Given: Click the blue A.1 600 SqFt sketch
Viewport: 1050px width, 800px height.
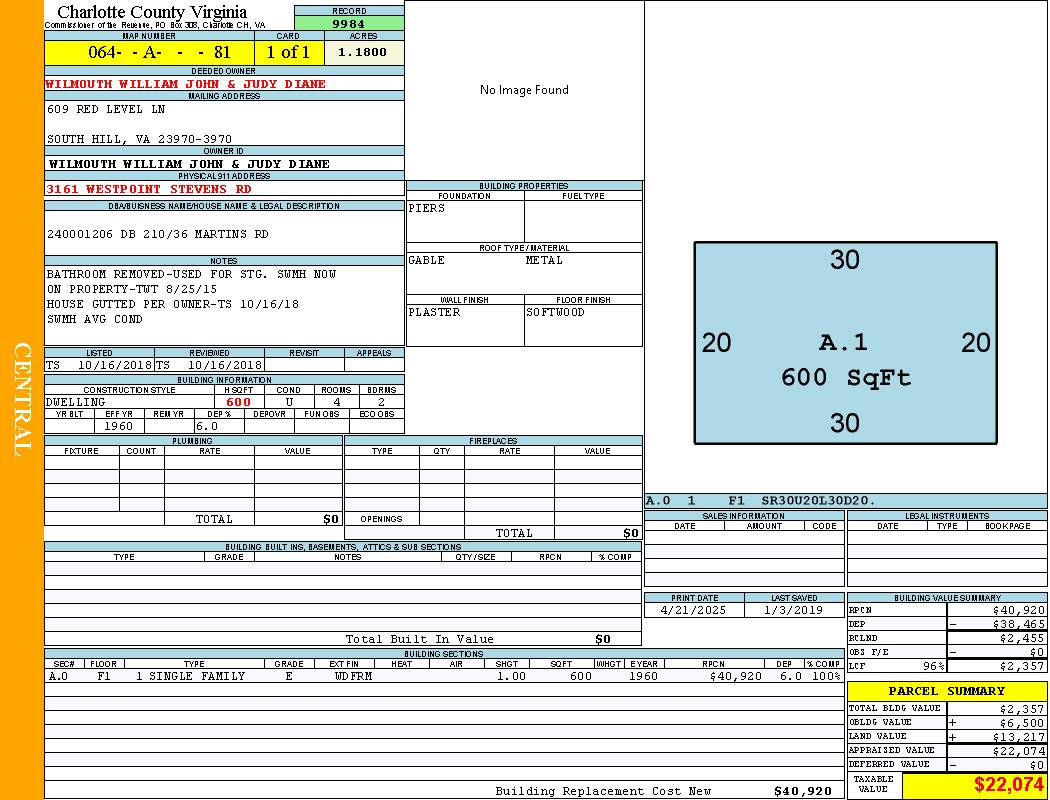Looking at the screenshot, I should pos(845,343).
